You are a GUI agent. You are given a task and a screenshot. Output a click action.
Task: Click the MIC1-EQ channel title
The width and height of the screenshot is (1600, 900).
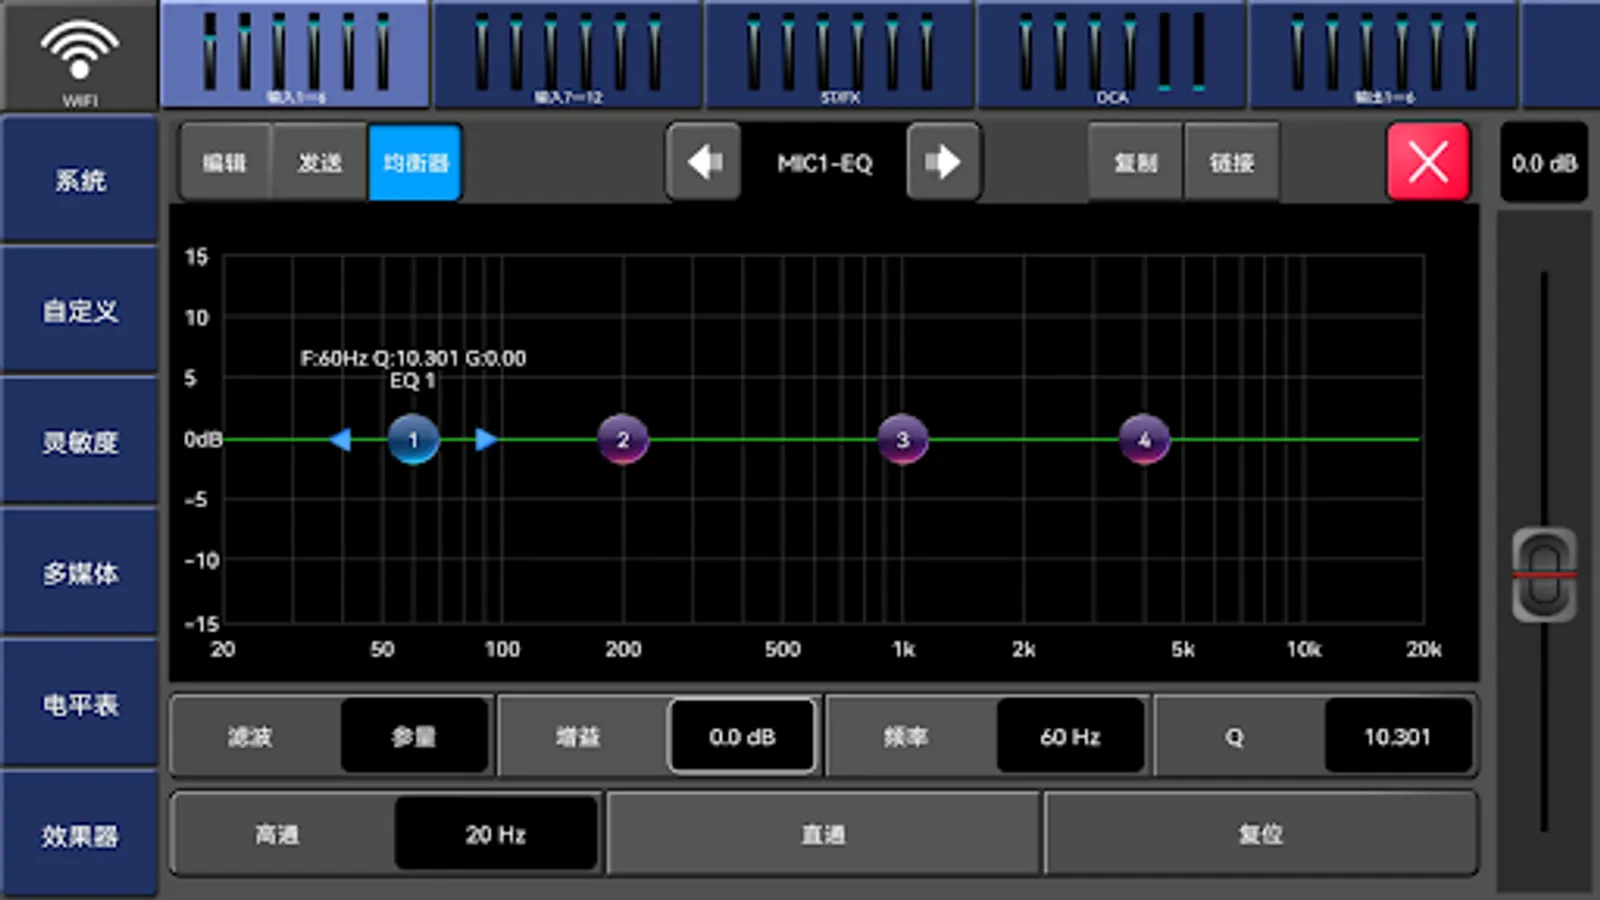825,163
